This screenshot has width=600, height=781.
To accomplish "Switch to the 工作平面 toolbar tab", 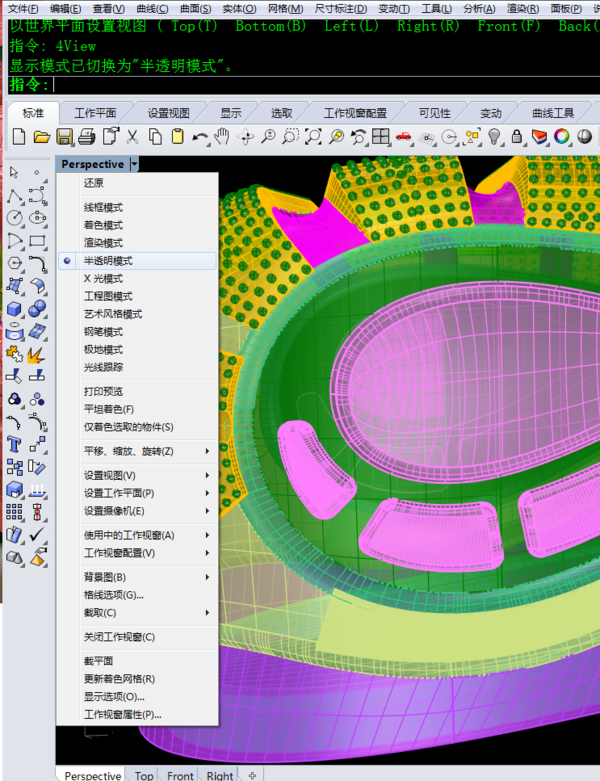I will 96,113.
